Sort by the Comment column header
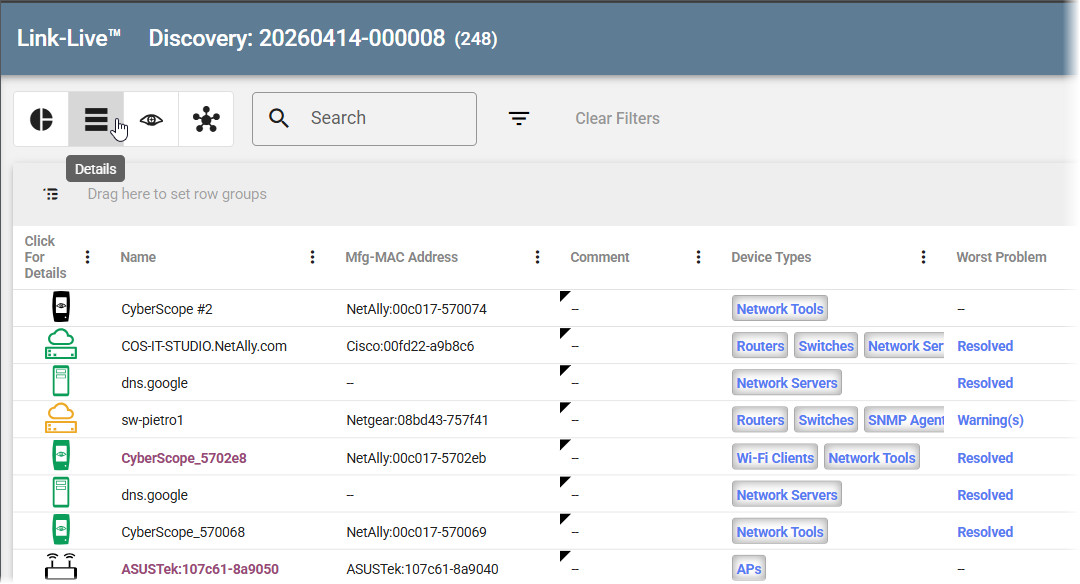This screenshot has height=584, width=1080. click(x=599, y=257)
